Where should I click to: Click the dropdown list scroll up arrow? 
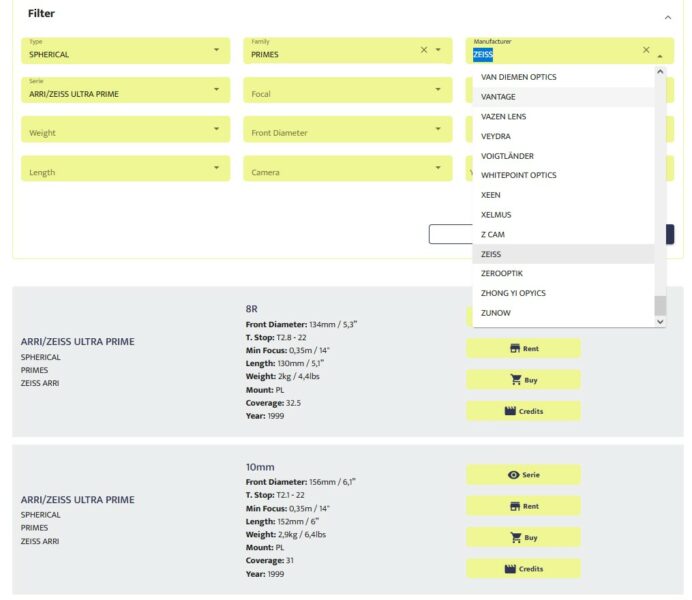tap(660, 71)
